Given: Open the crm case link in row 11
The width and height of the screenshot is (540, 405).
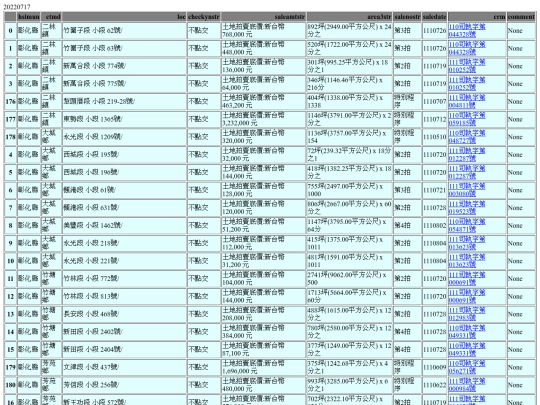Looking at the screenshot, I should tap(467, 279).
